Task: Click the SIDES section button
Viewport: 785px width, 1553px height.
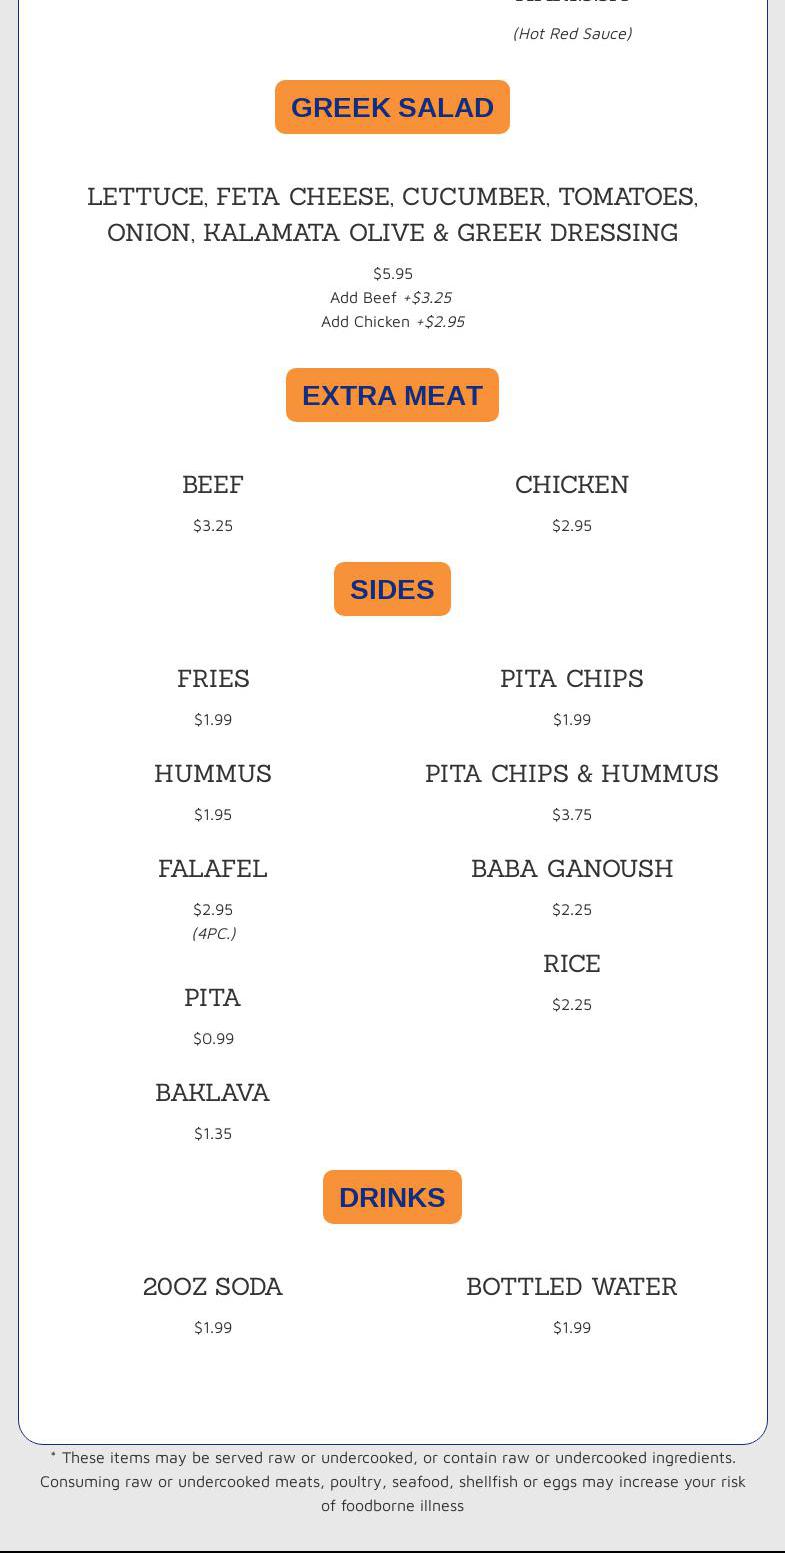Action: tap(392, 589)
